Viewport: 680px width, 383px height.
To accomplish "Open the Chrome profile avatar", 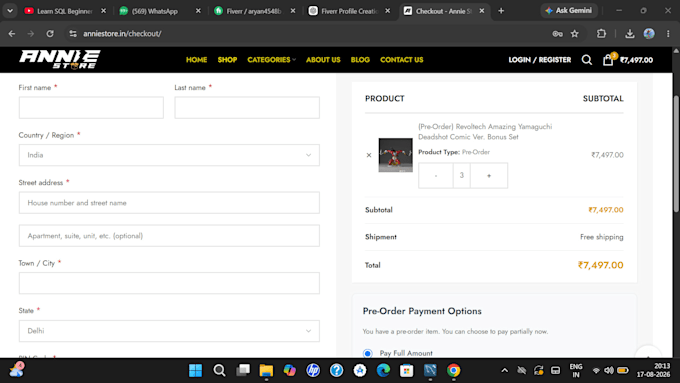I will tap(649, 33).
